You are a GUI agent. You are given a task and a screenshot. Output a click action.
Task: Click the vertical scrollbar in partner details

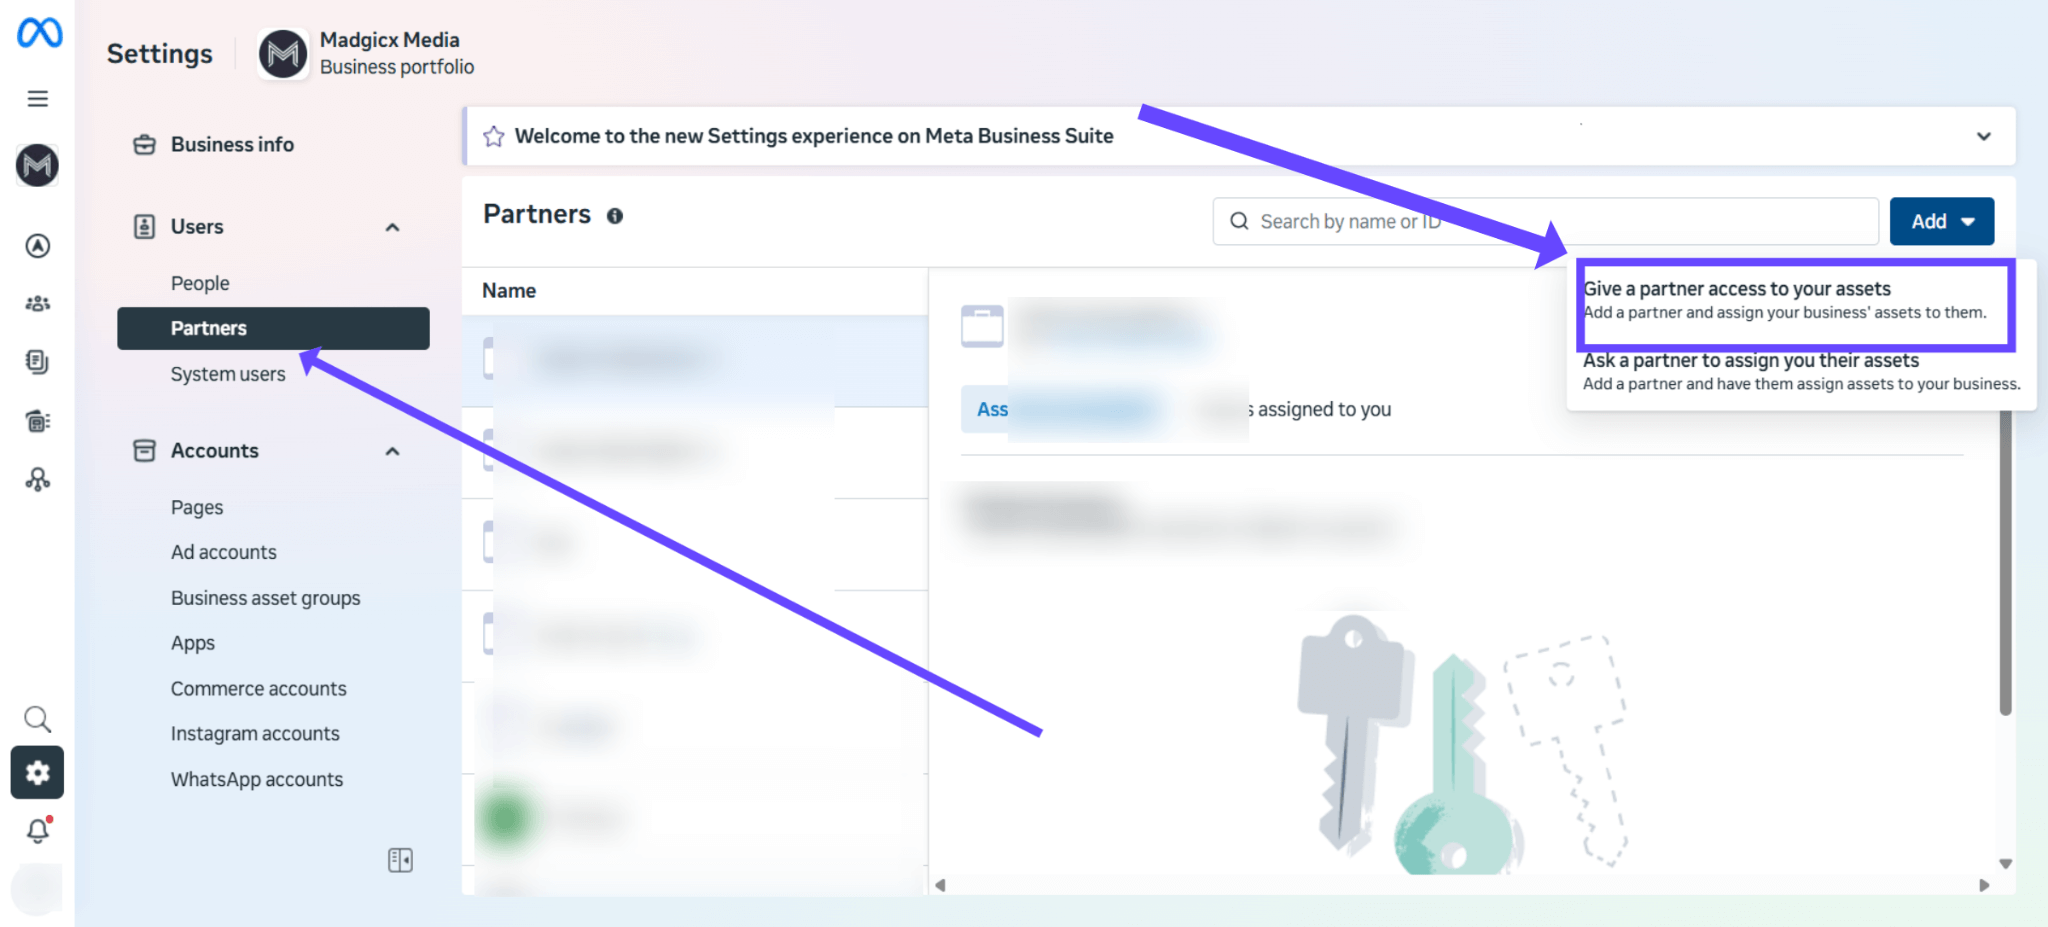tap(2005, 563)
